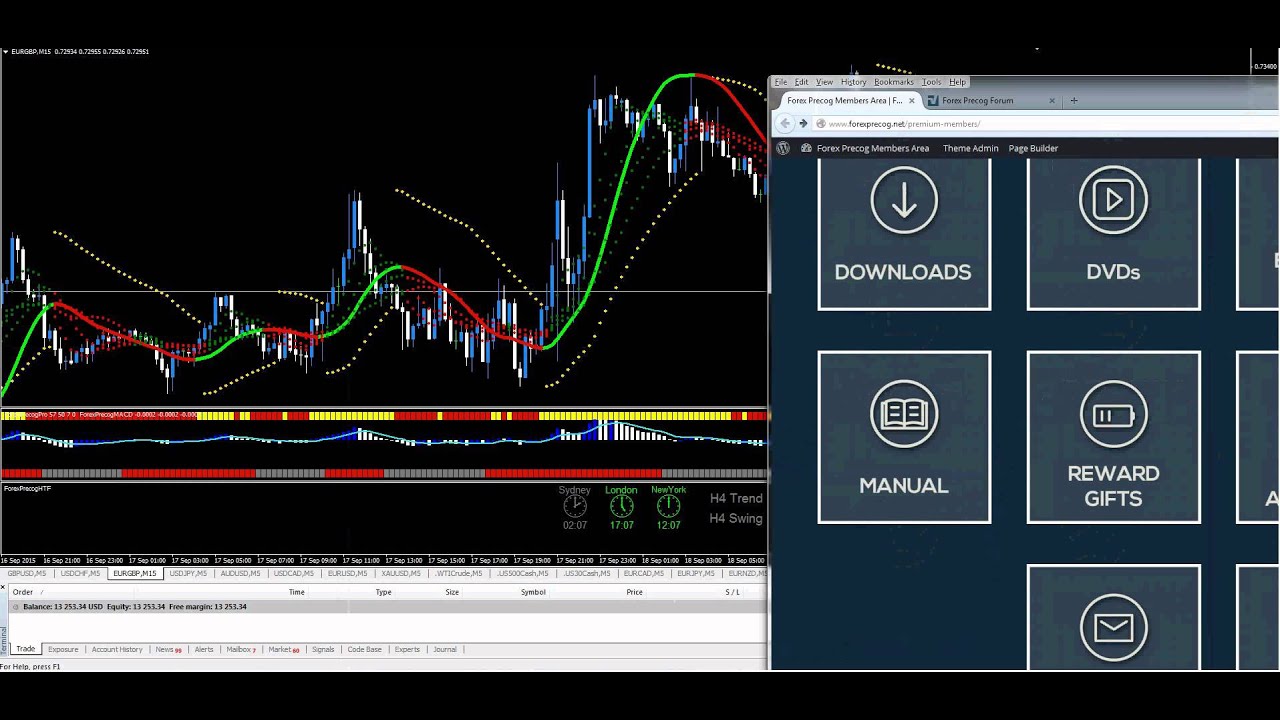Open the Experts terminal tab
1280x720 pixels.
point(407,649)
